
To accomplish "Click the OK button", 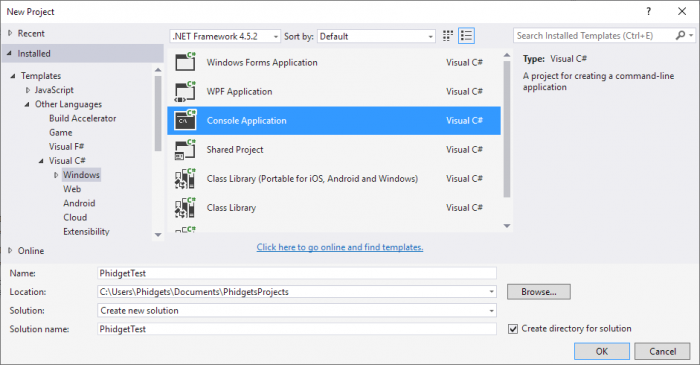I will (602, 351).
